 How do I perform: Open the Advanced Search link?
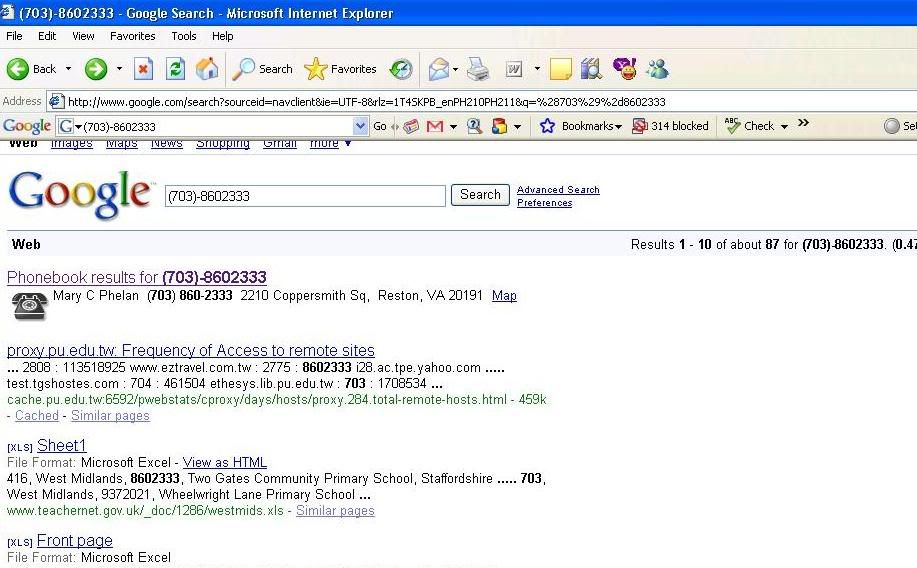click(558, 190)
